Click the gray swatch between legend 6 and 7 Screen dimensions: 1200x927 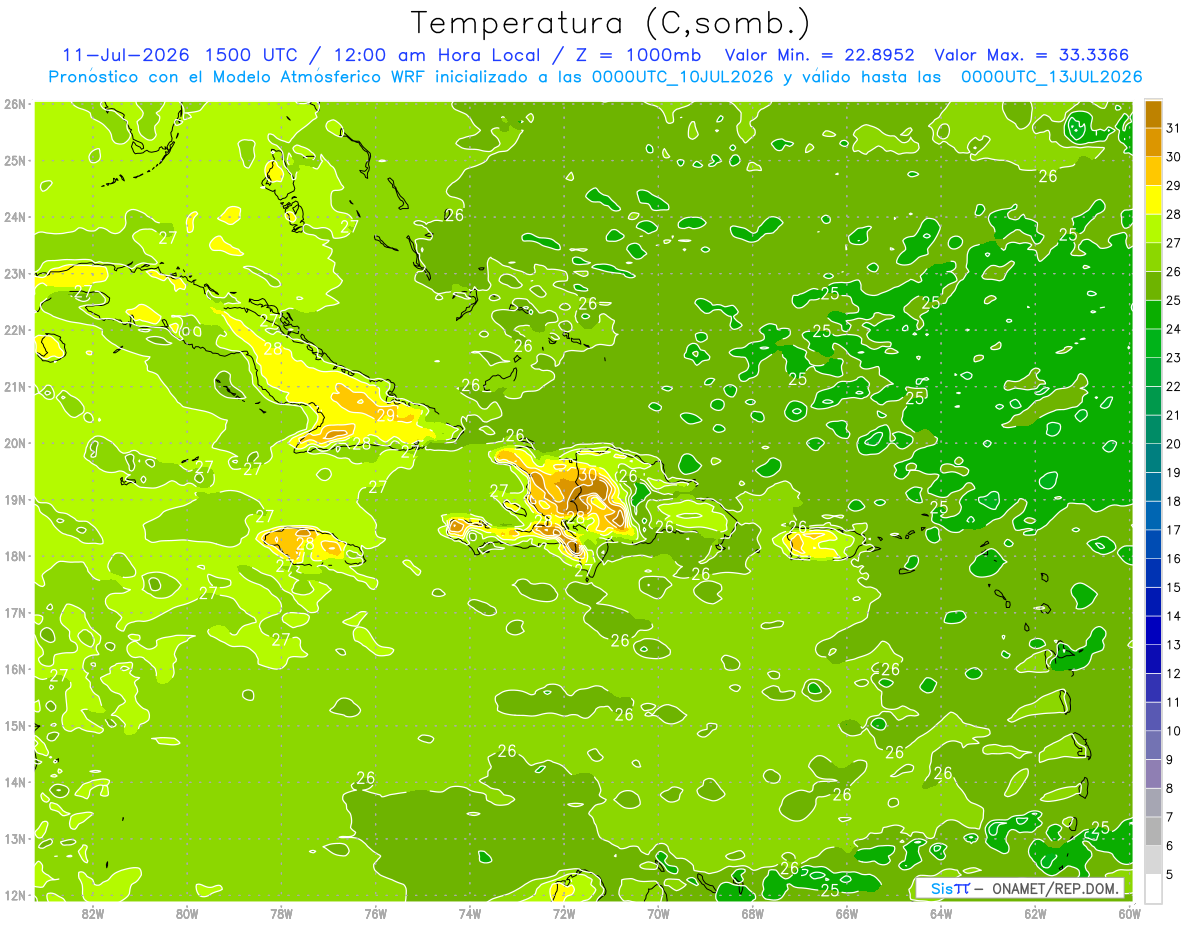(1153, 832)
